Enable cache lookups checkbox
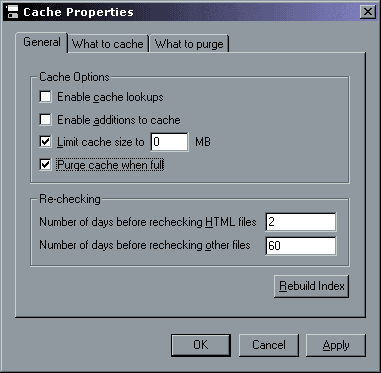The height and width of the screenshot is (373, 381). 45,97
